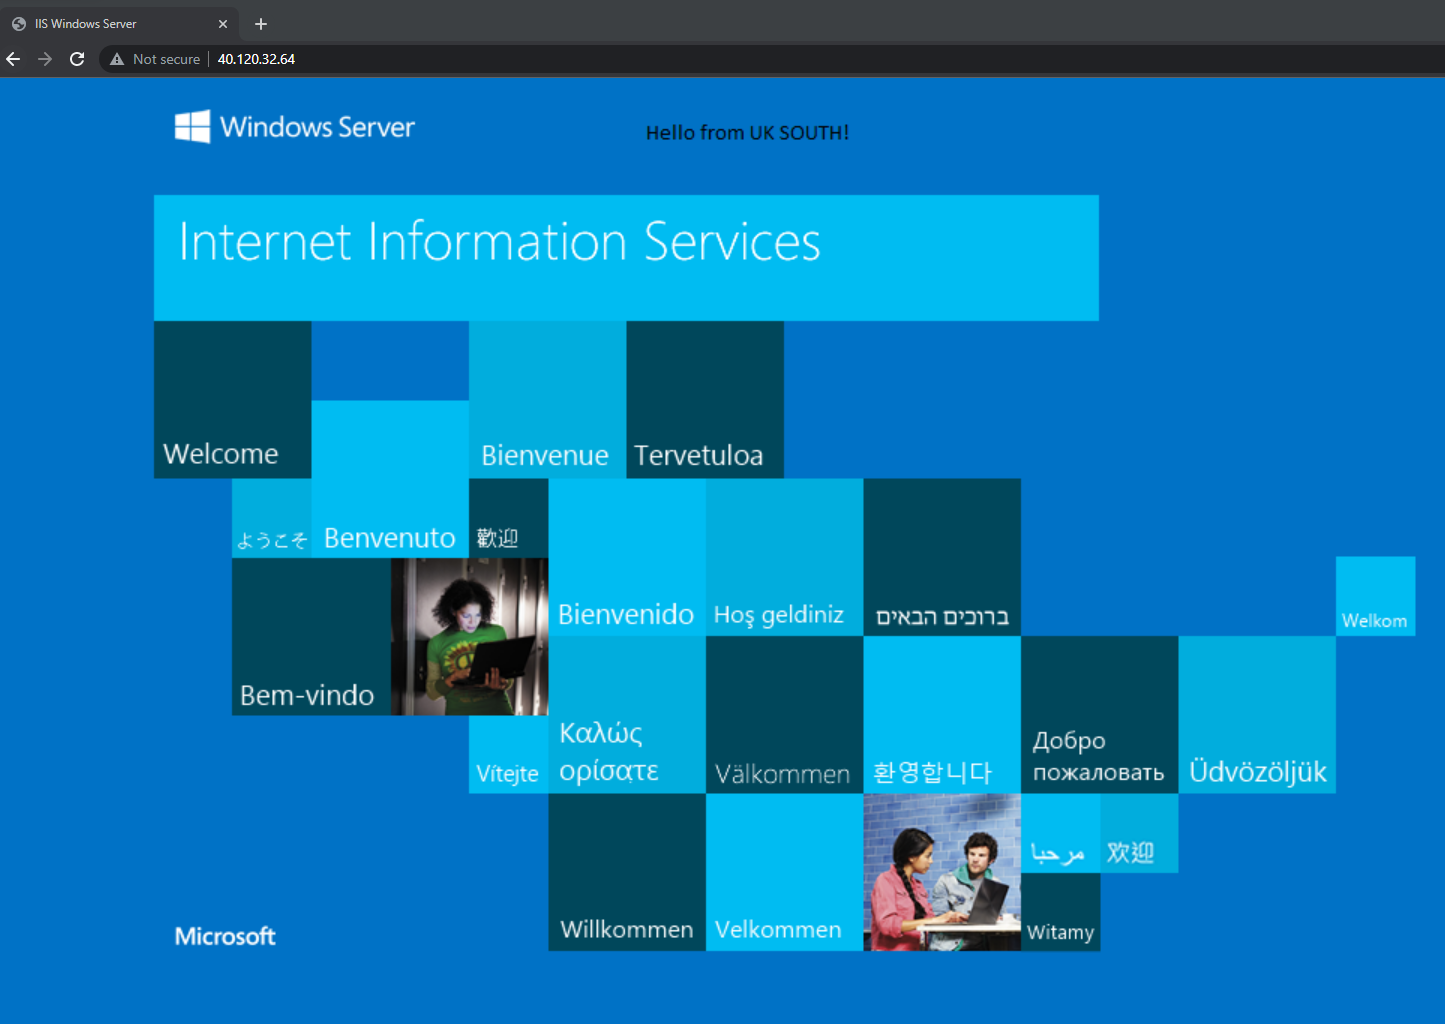Click the Üdvözöljük tile

(x=1257, y=715)
